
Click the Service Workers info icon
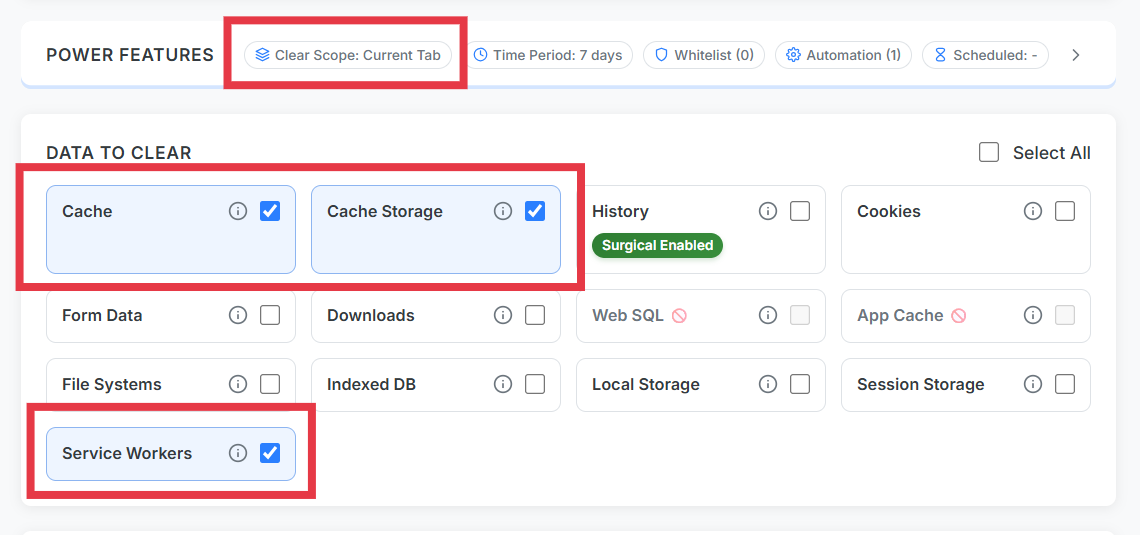[238, 454]
